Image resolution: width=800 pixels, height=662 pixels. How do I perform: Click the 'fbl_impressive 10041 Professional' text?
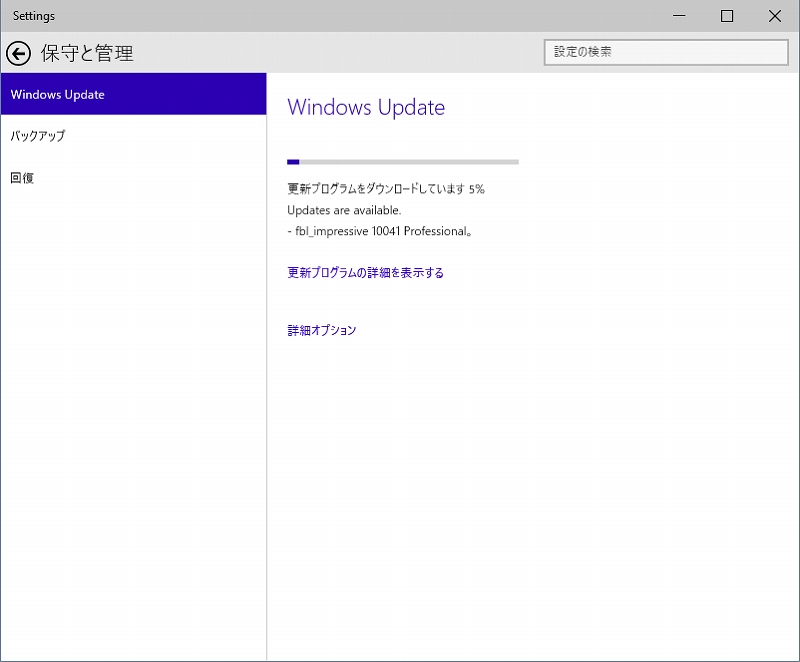click(381, 232)
